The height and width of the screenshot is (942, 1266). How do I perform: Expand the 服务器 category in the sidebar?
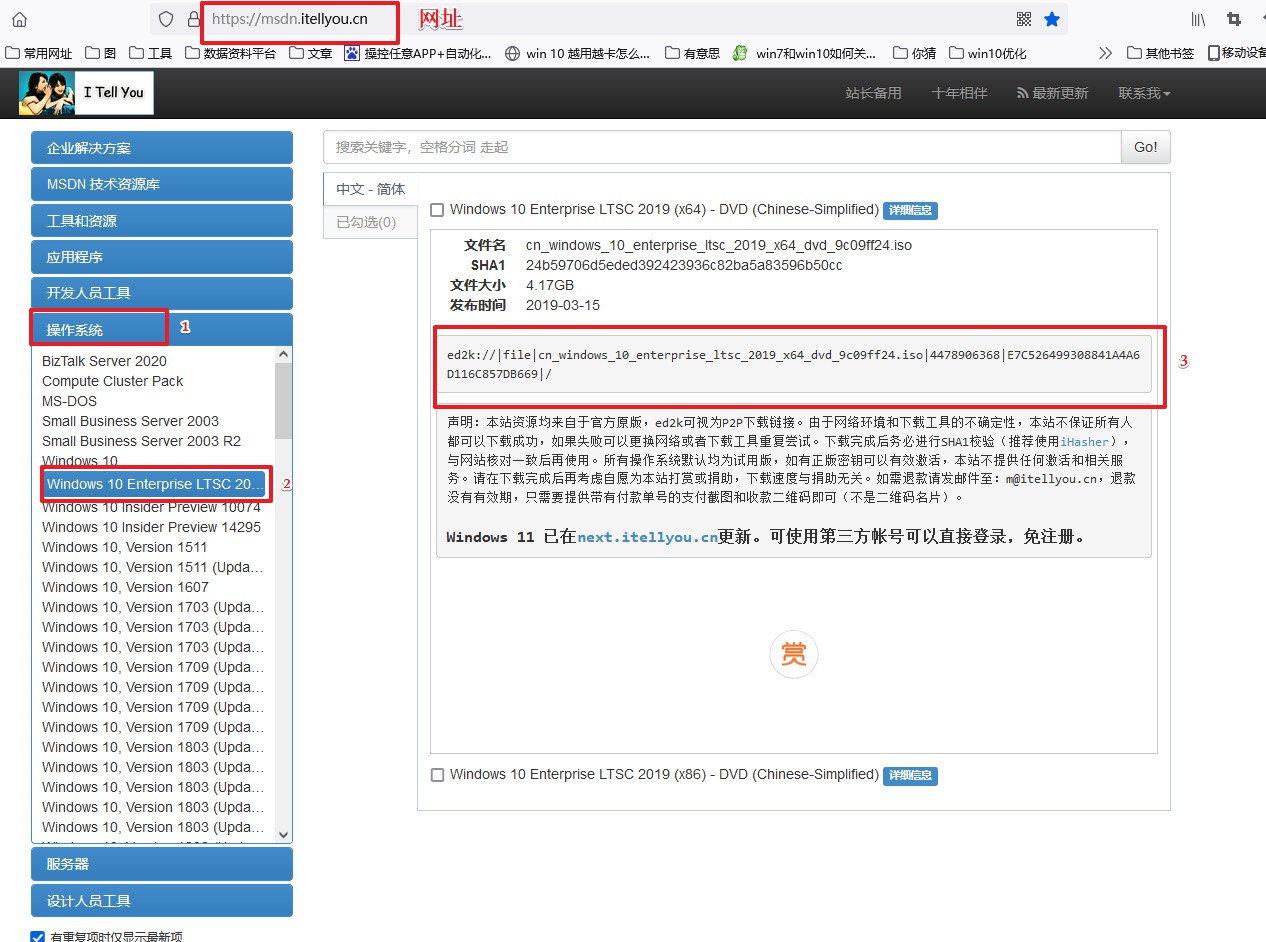pos(162,863)
